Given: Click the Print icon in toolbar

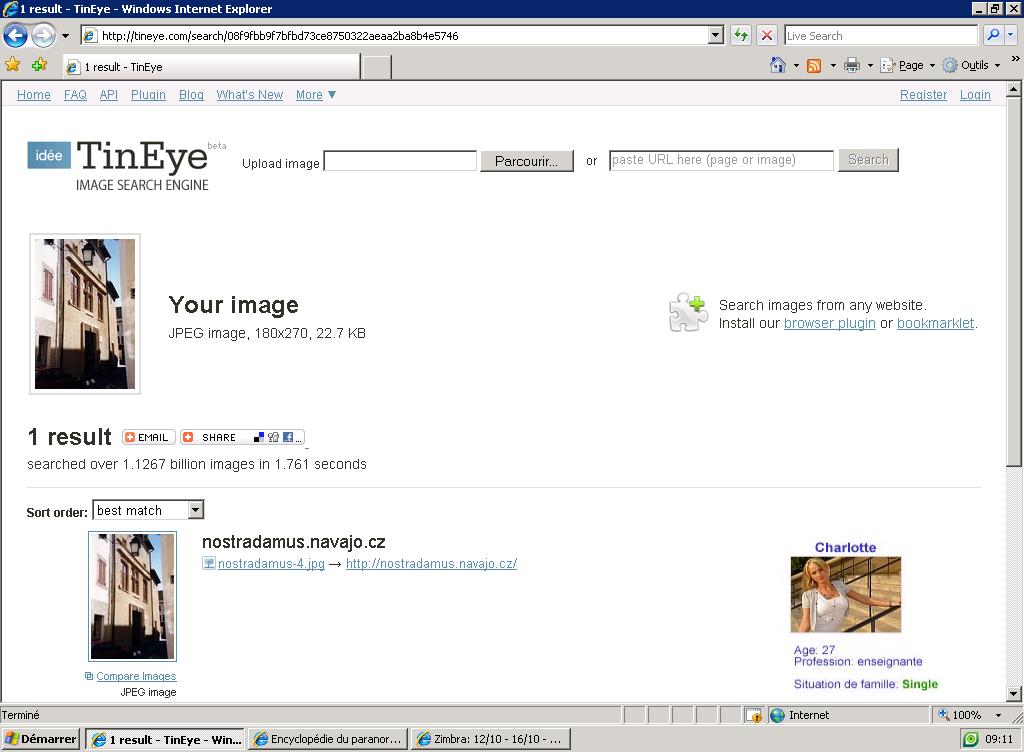Looking at the screenshot, I should click(851, 65).
